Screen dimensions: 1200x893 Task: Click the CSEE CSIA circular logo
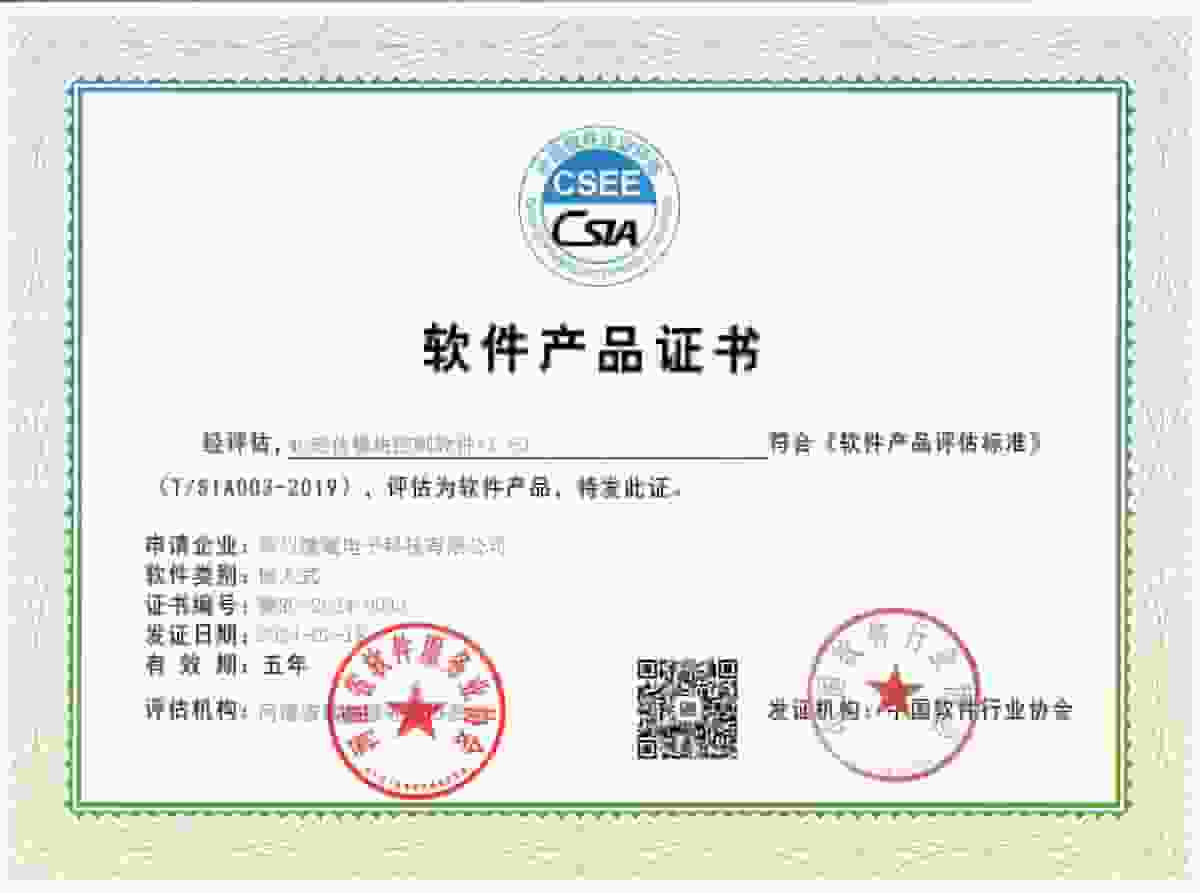click(598, 208)
